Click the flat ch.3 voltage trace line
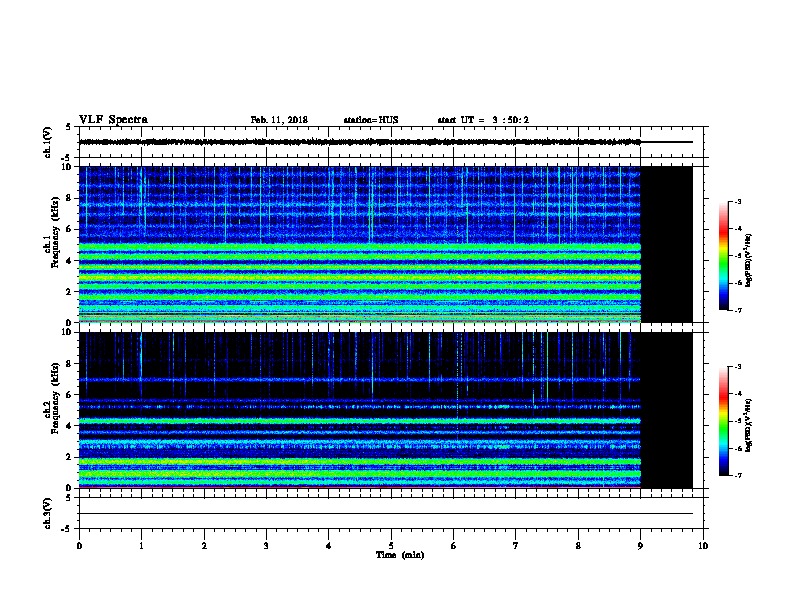 [x=386, y=514]
